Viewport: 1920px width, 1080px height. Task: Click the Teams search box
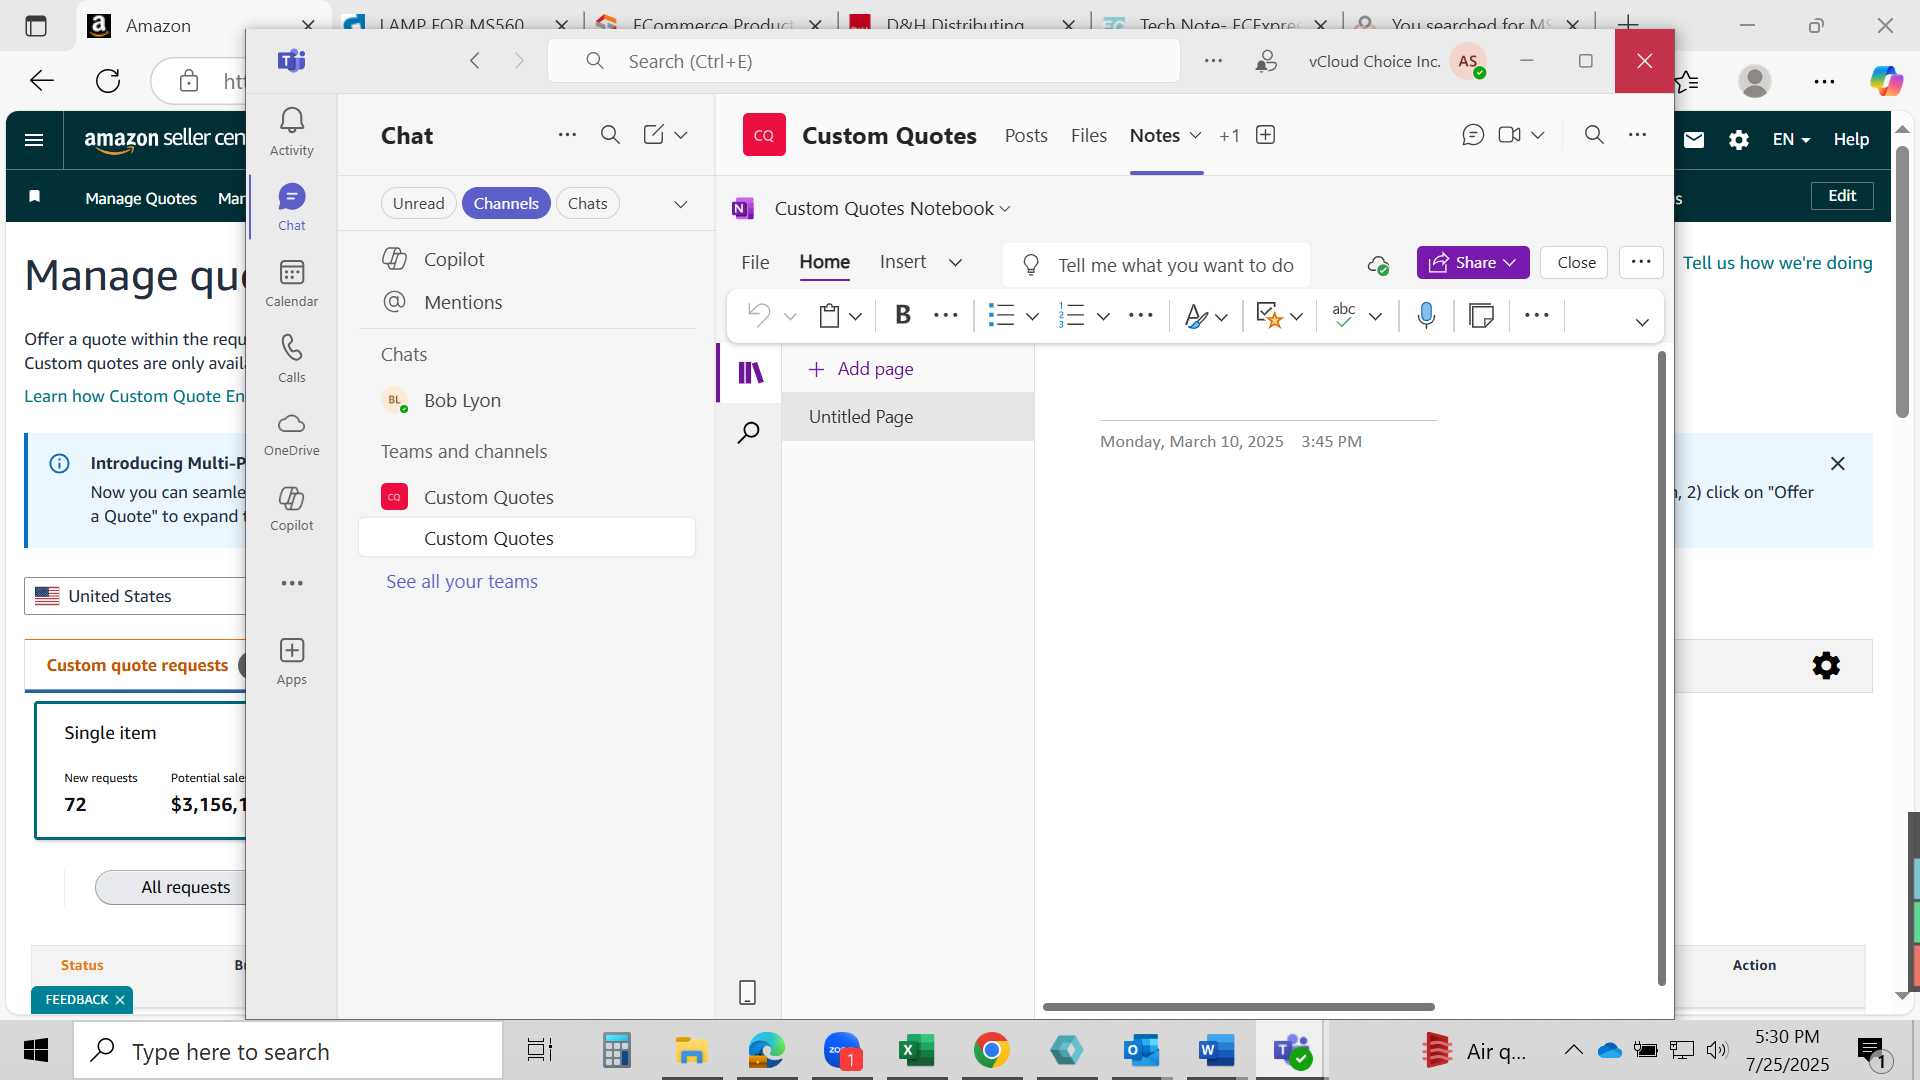click(x=863, y=61)
